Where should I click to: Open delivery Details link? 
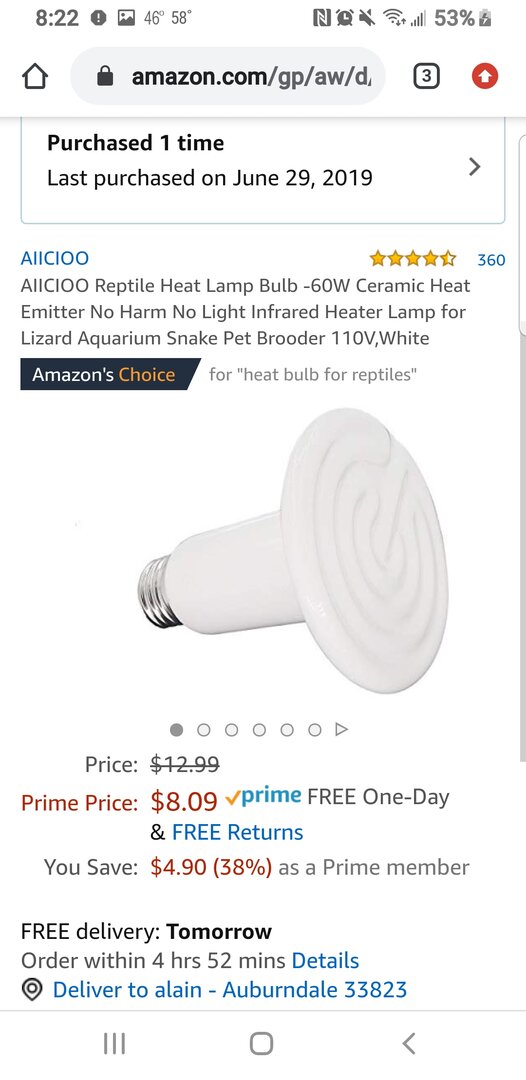tap(326, 960)
